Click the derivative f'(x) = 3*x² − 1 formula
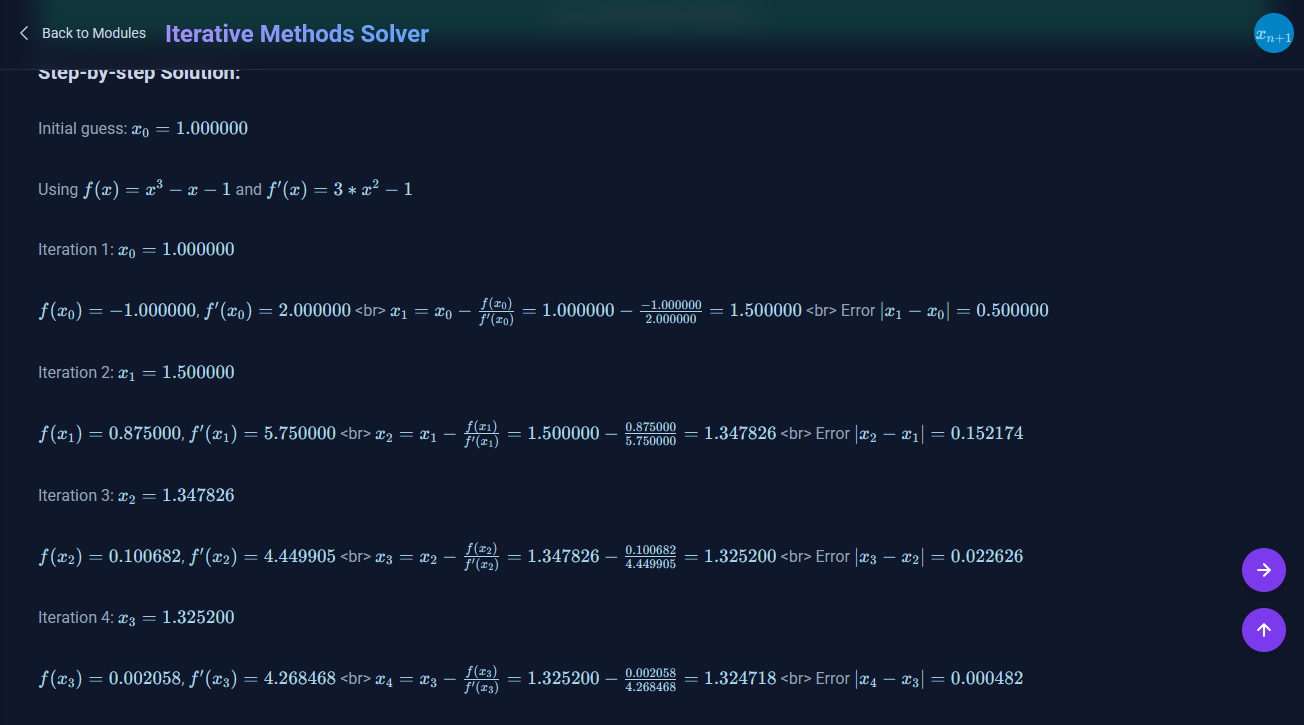Viewport: 1304px width, 725px height. (x=339, y=189)
